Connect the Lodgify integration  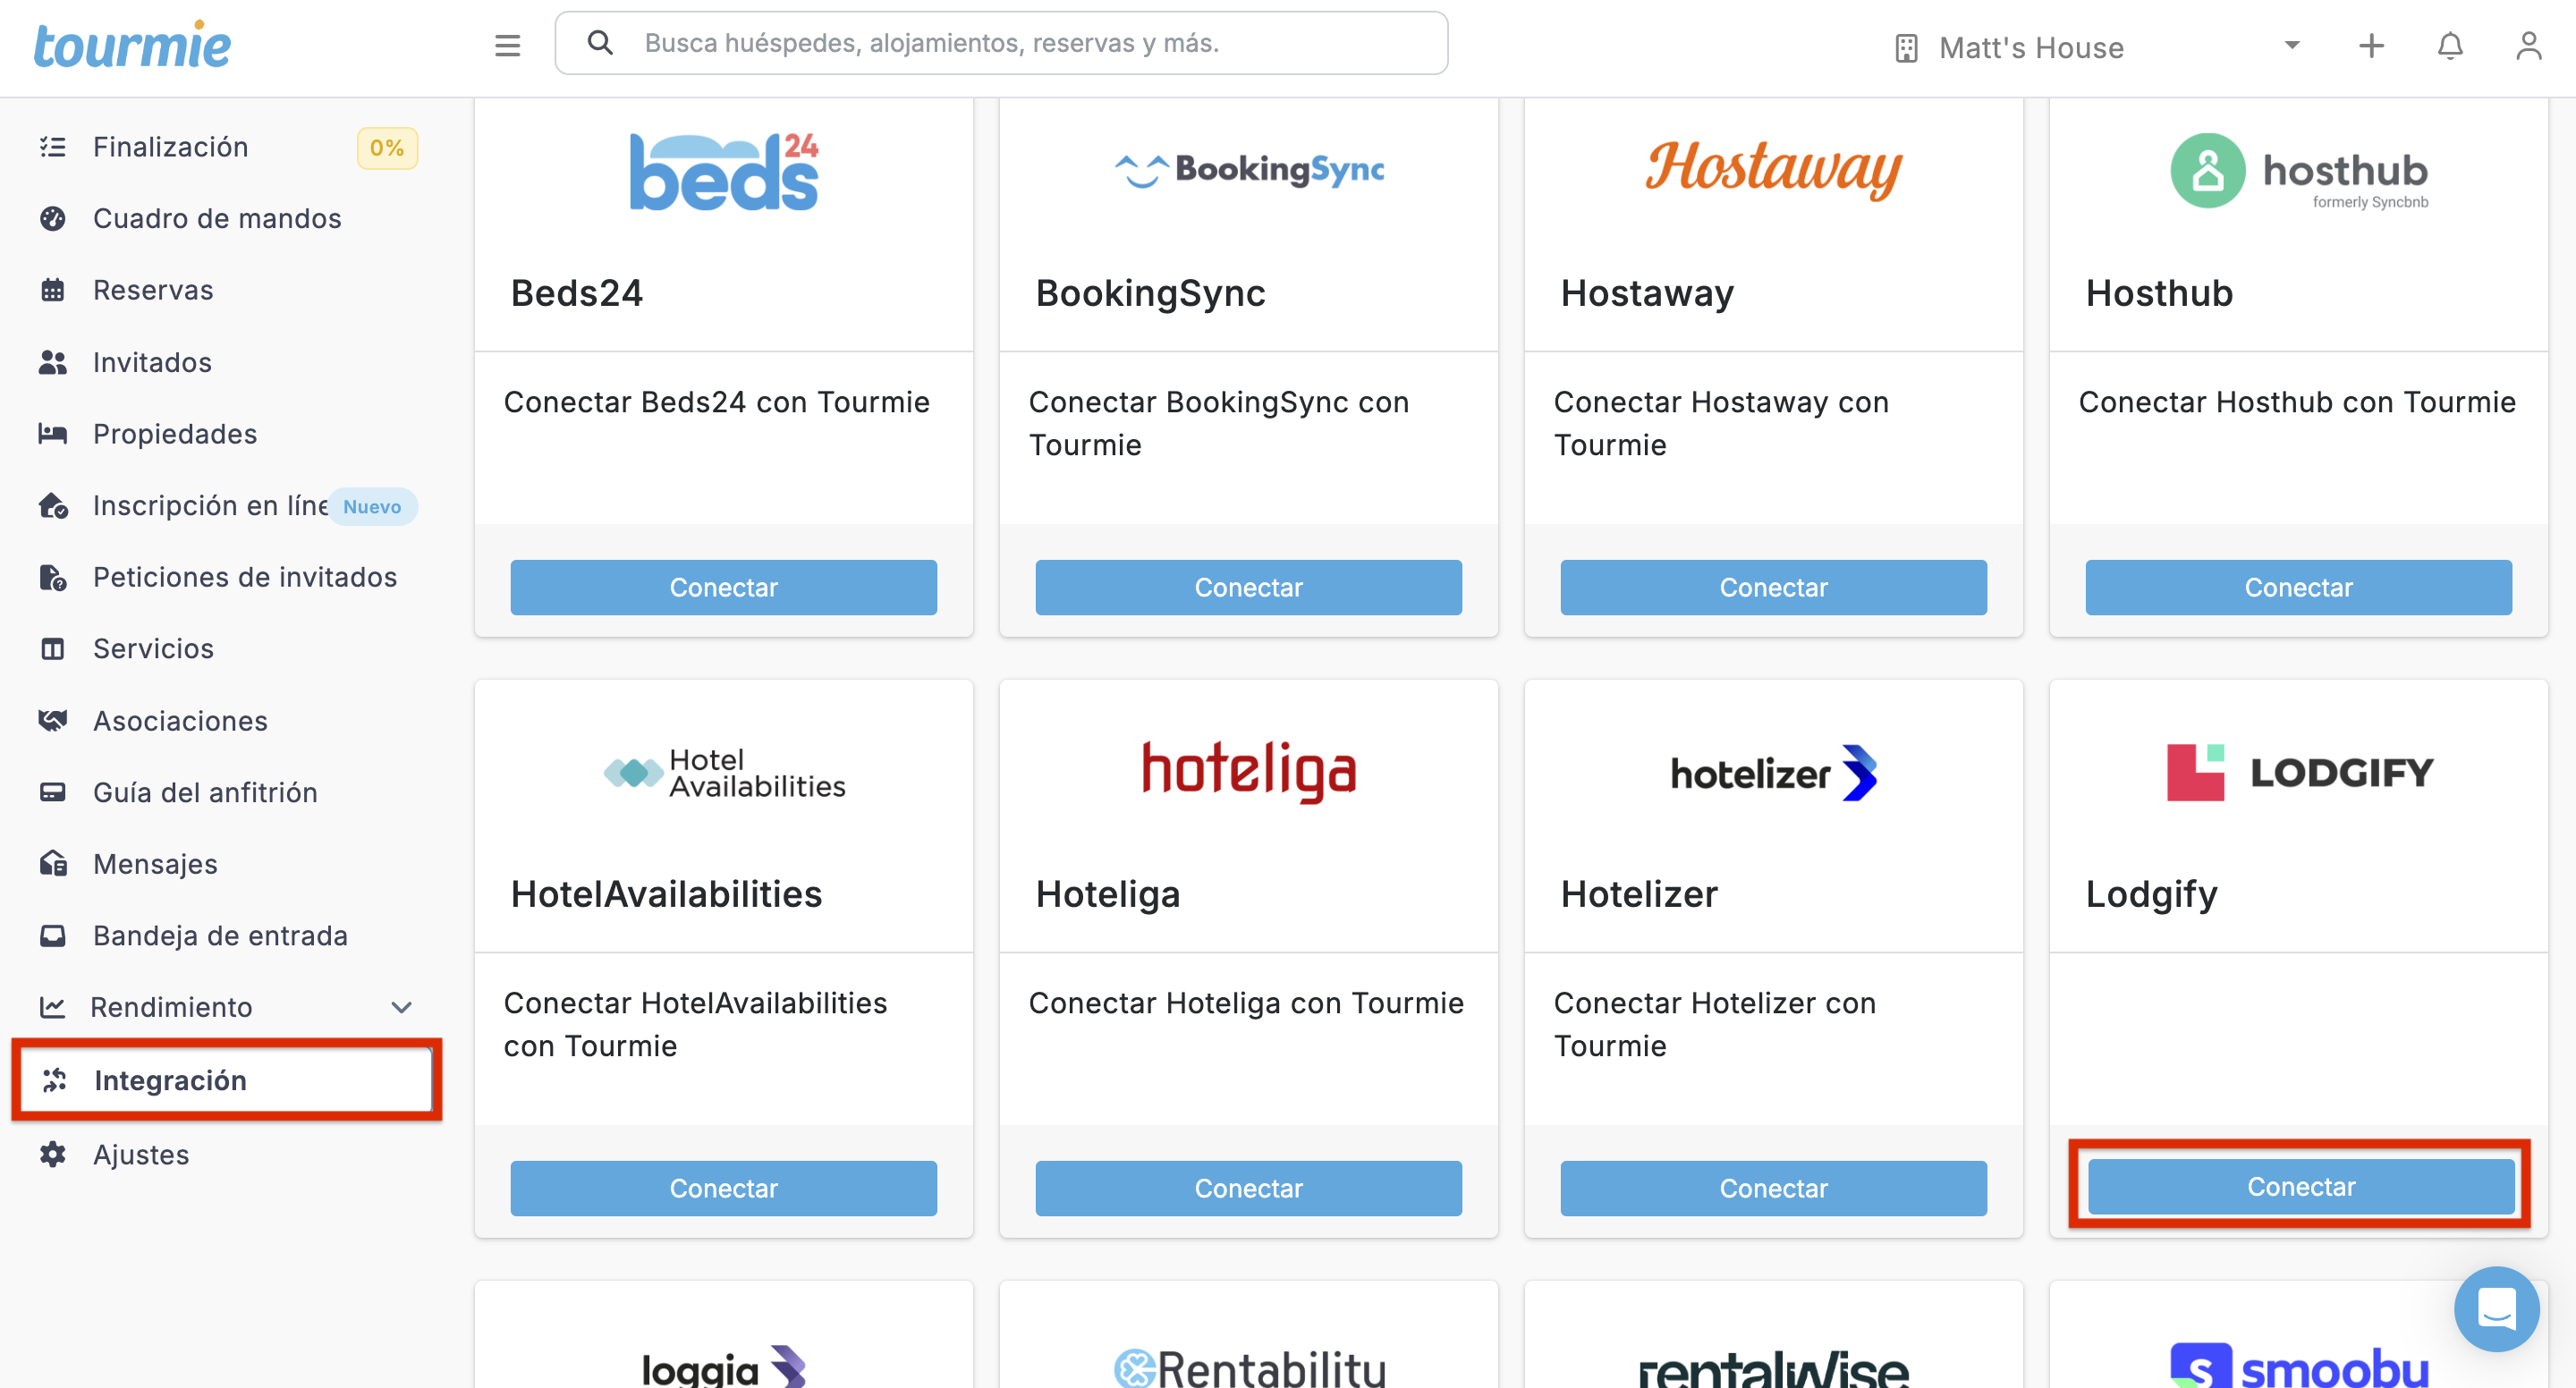(x=2299, y=1186)
